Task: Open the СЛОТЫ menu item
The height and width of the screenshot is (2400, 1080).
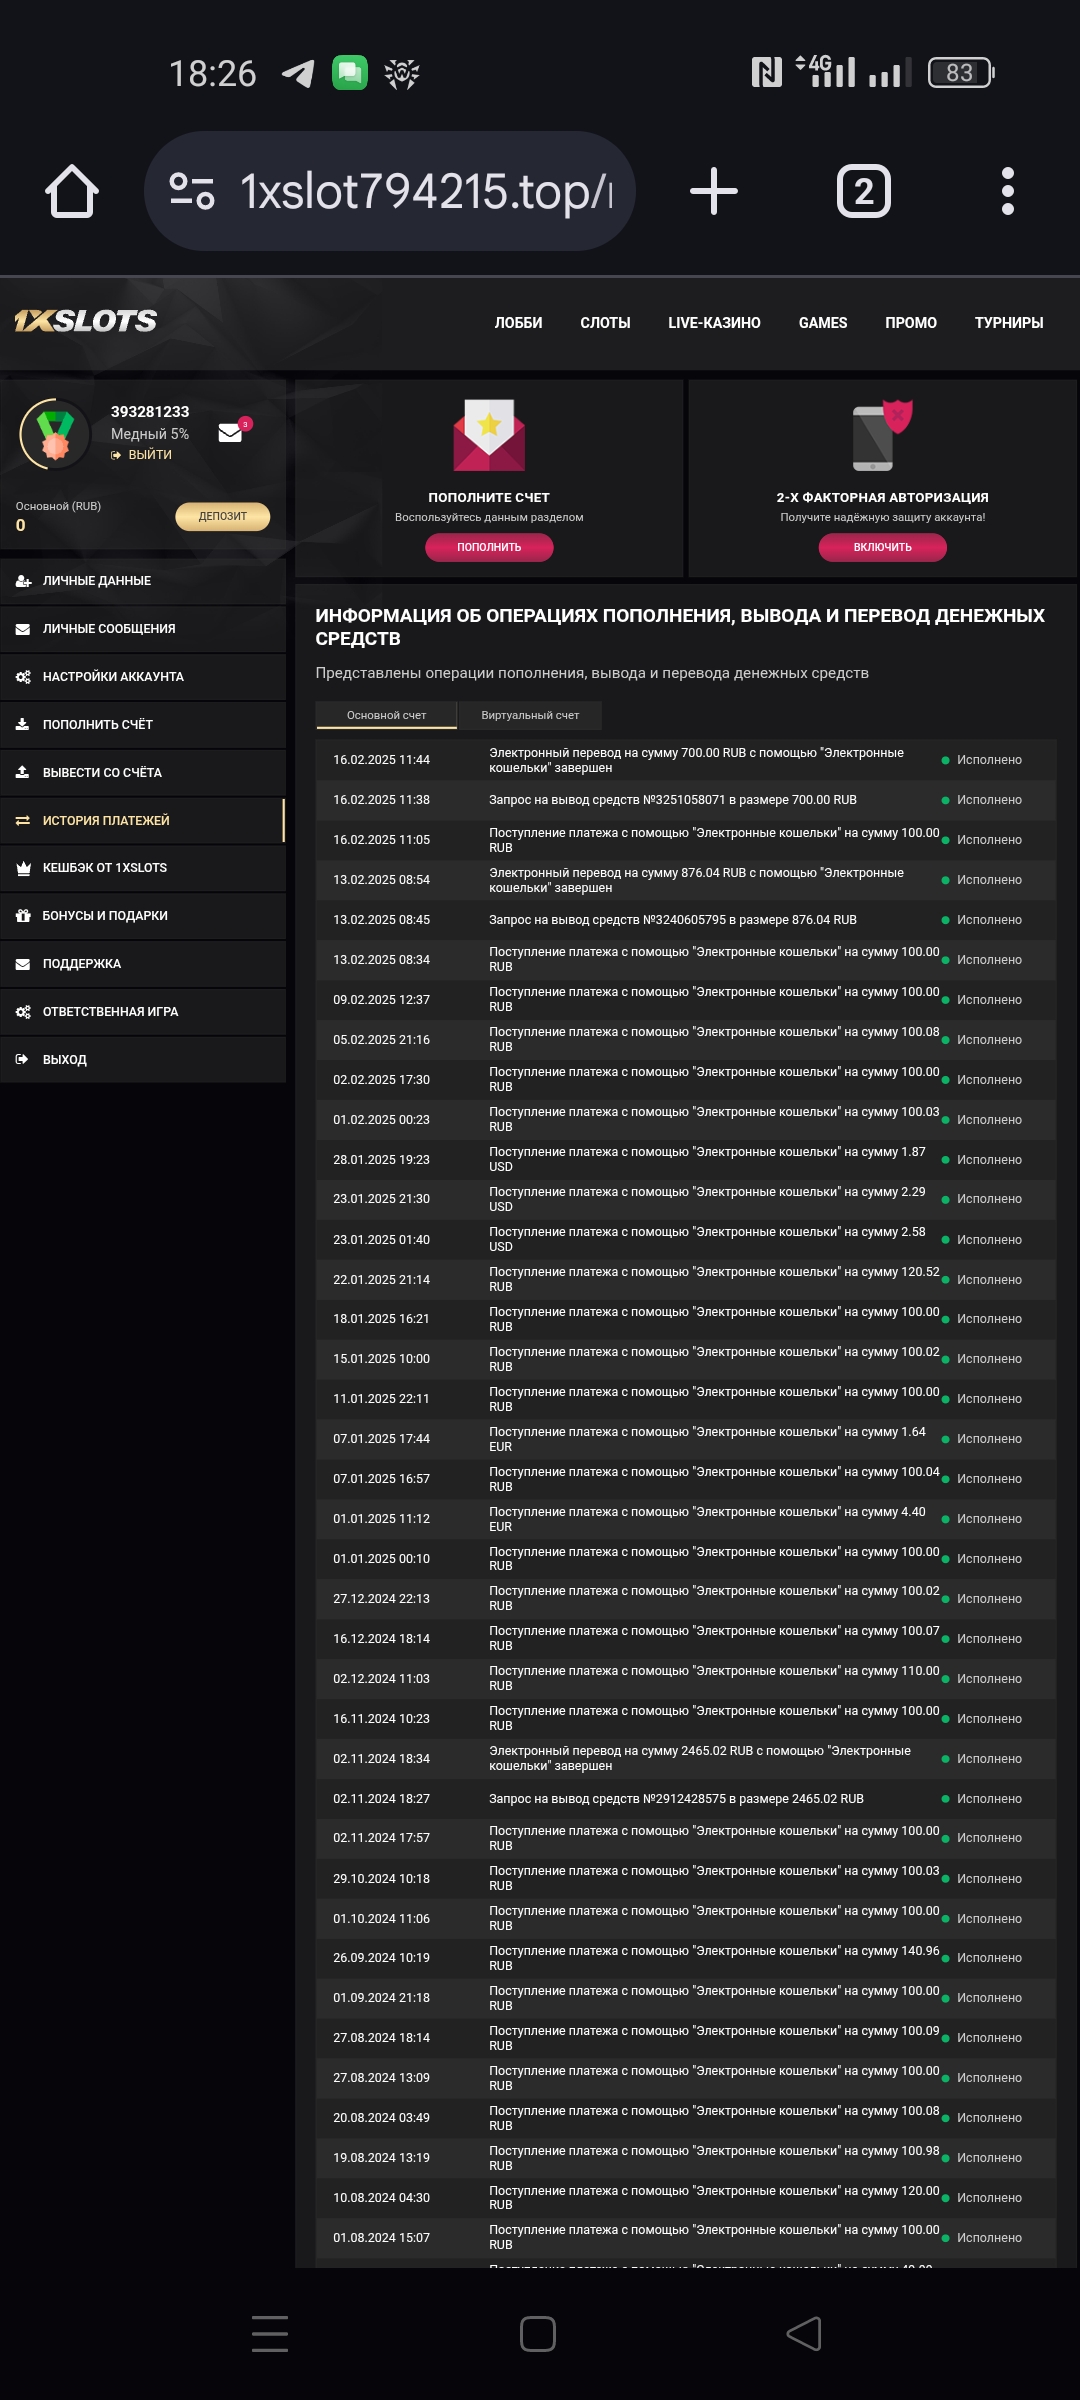Action: (x=605, y=323)
